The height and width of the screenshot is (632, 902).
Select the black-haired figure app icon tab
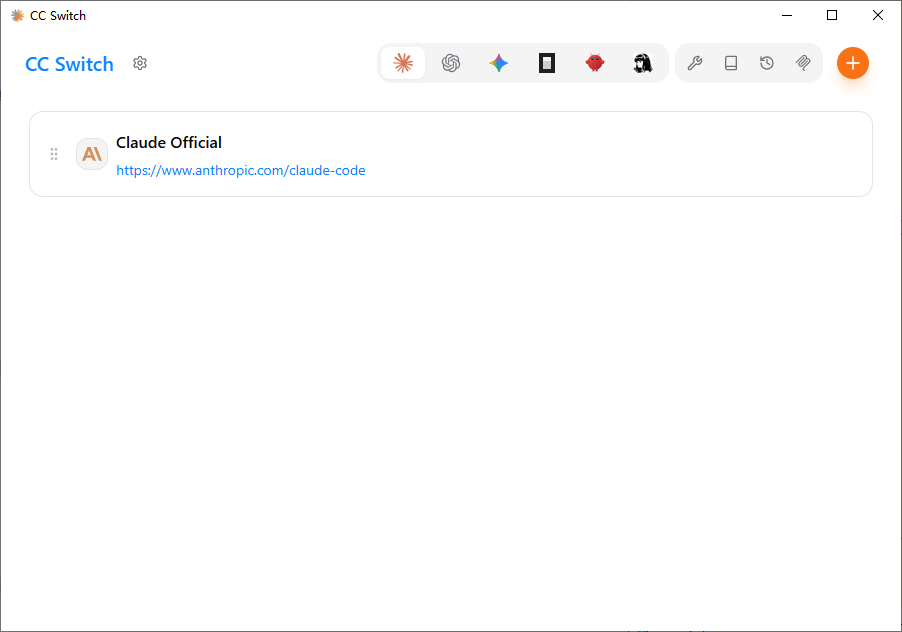(x=643, y=63)
